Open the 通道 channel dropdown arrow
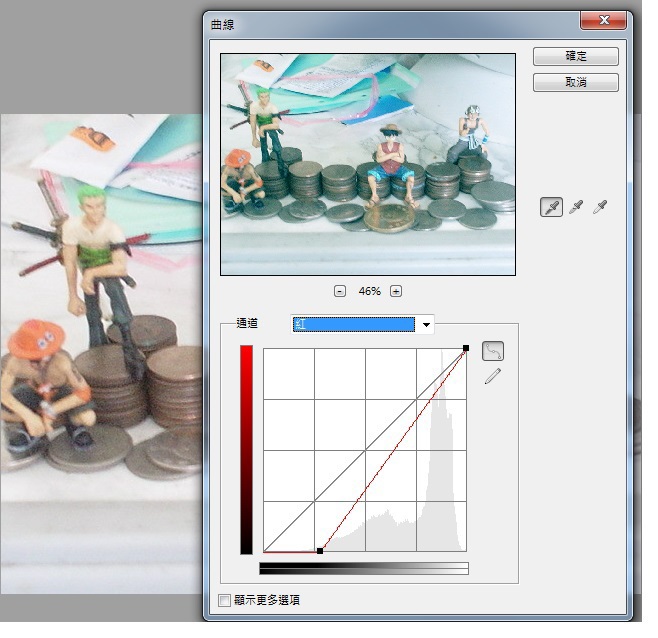Viewport: 658px width, 638px height. coord(426,324)
